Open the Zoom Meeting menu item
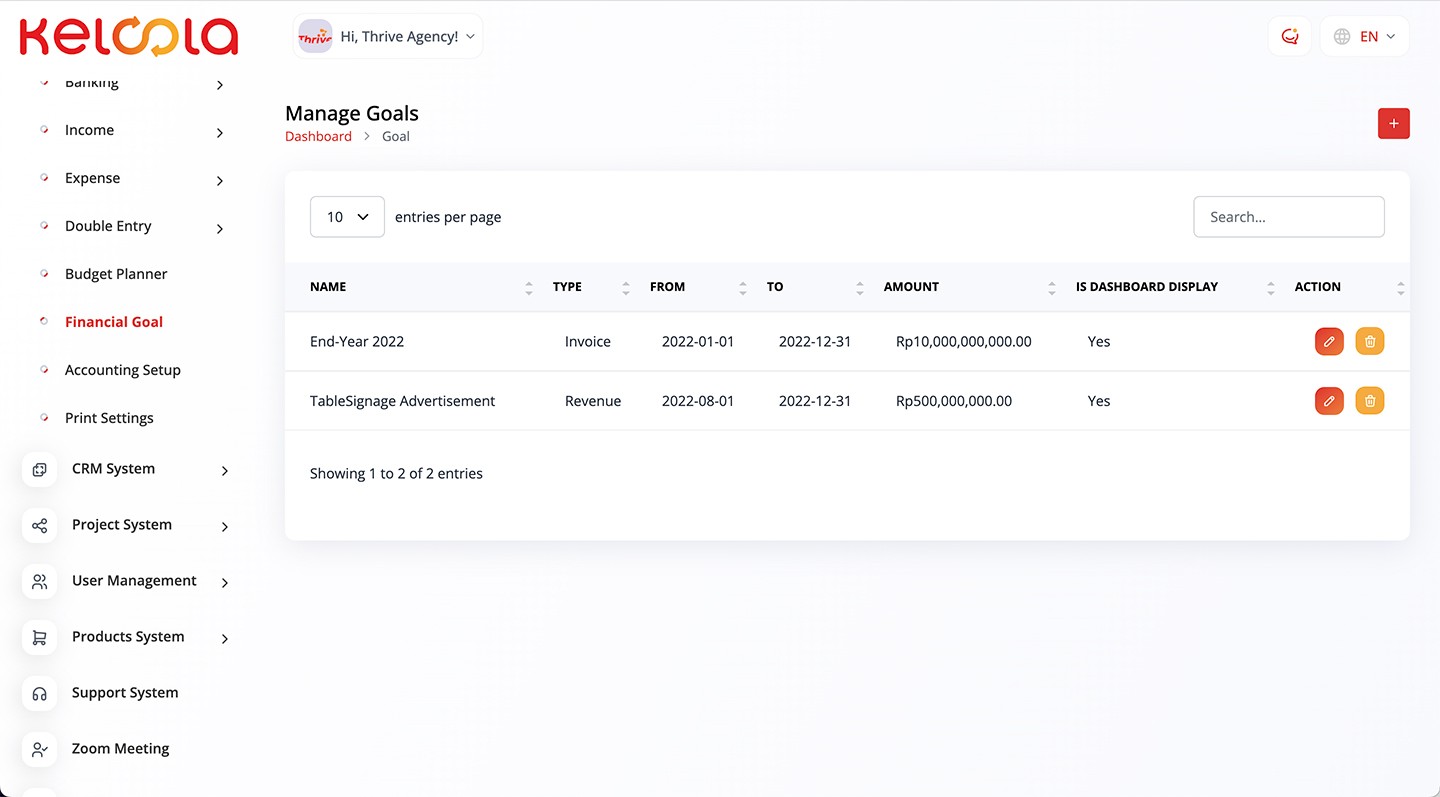Screen dimensions: 1440x797 120,748
